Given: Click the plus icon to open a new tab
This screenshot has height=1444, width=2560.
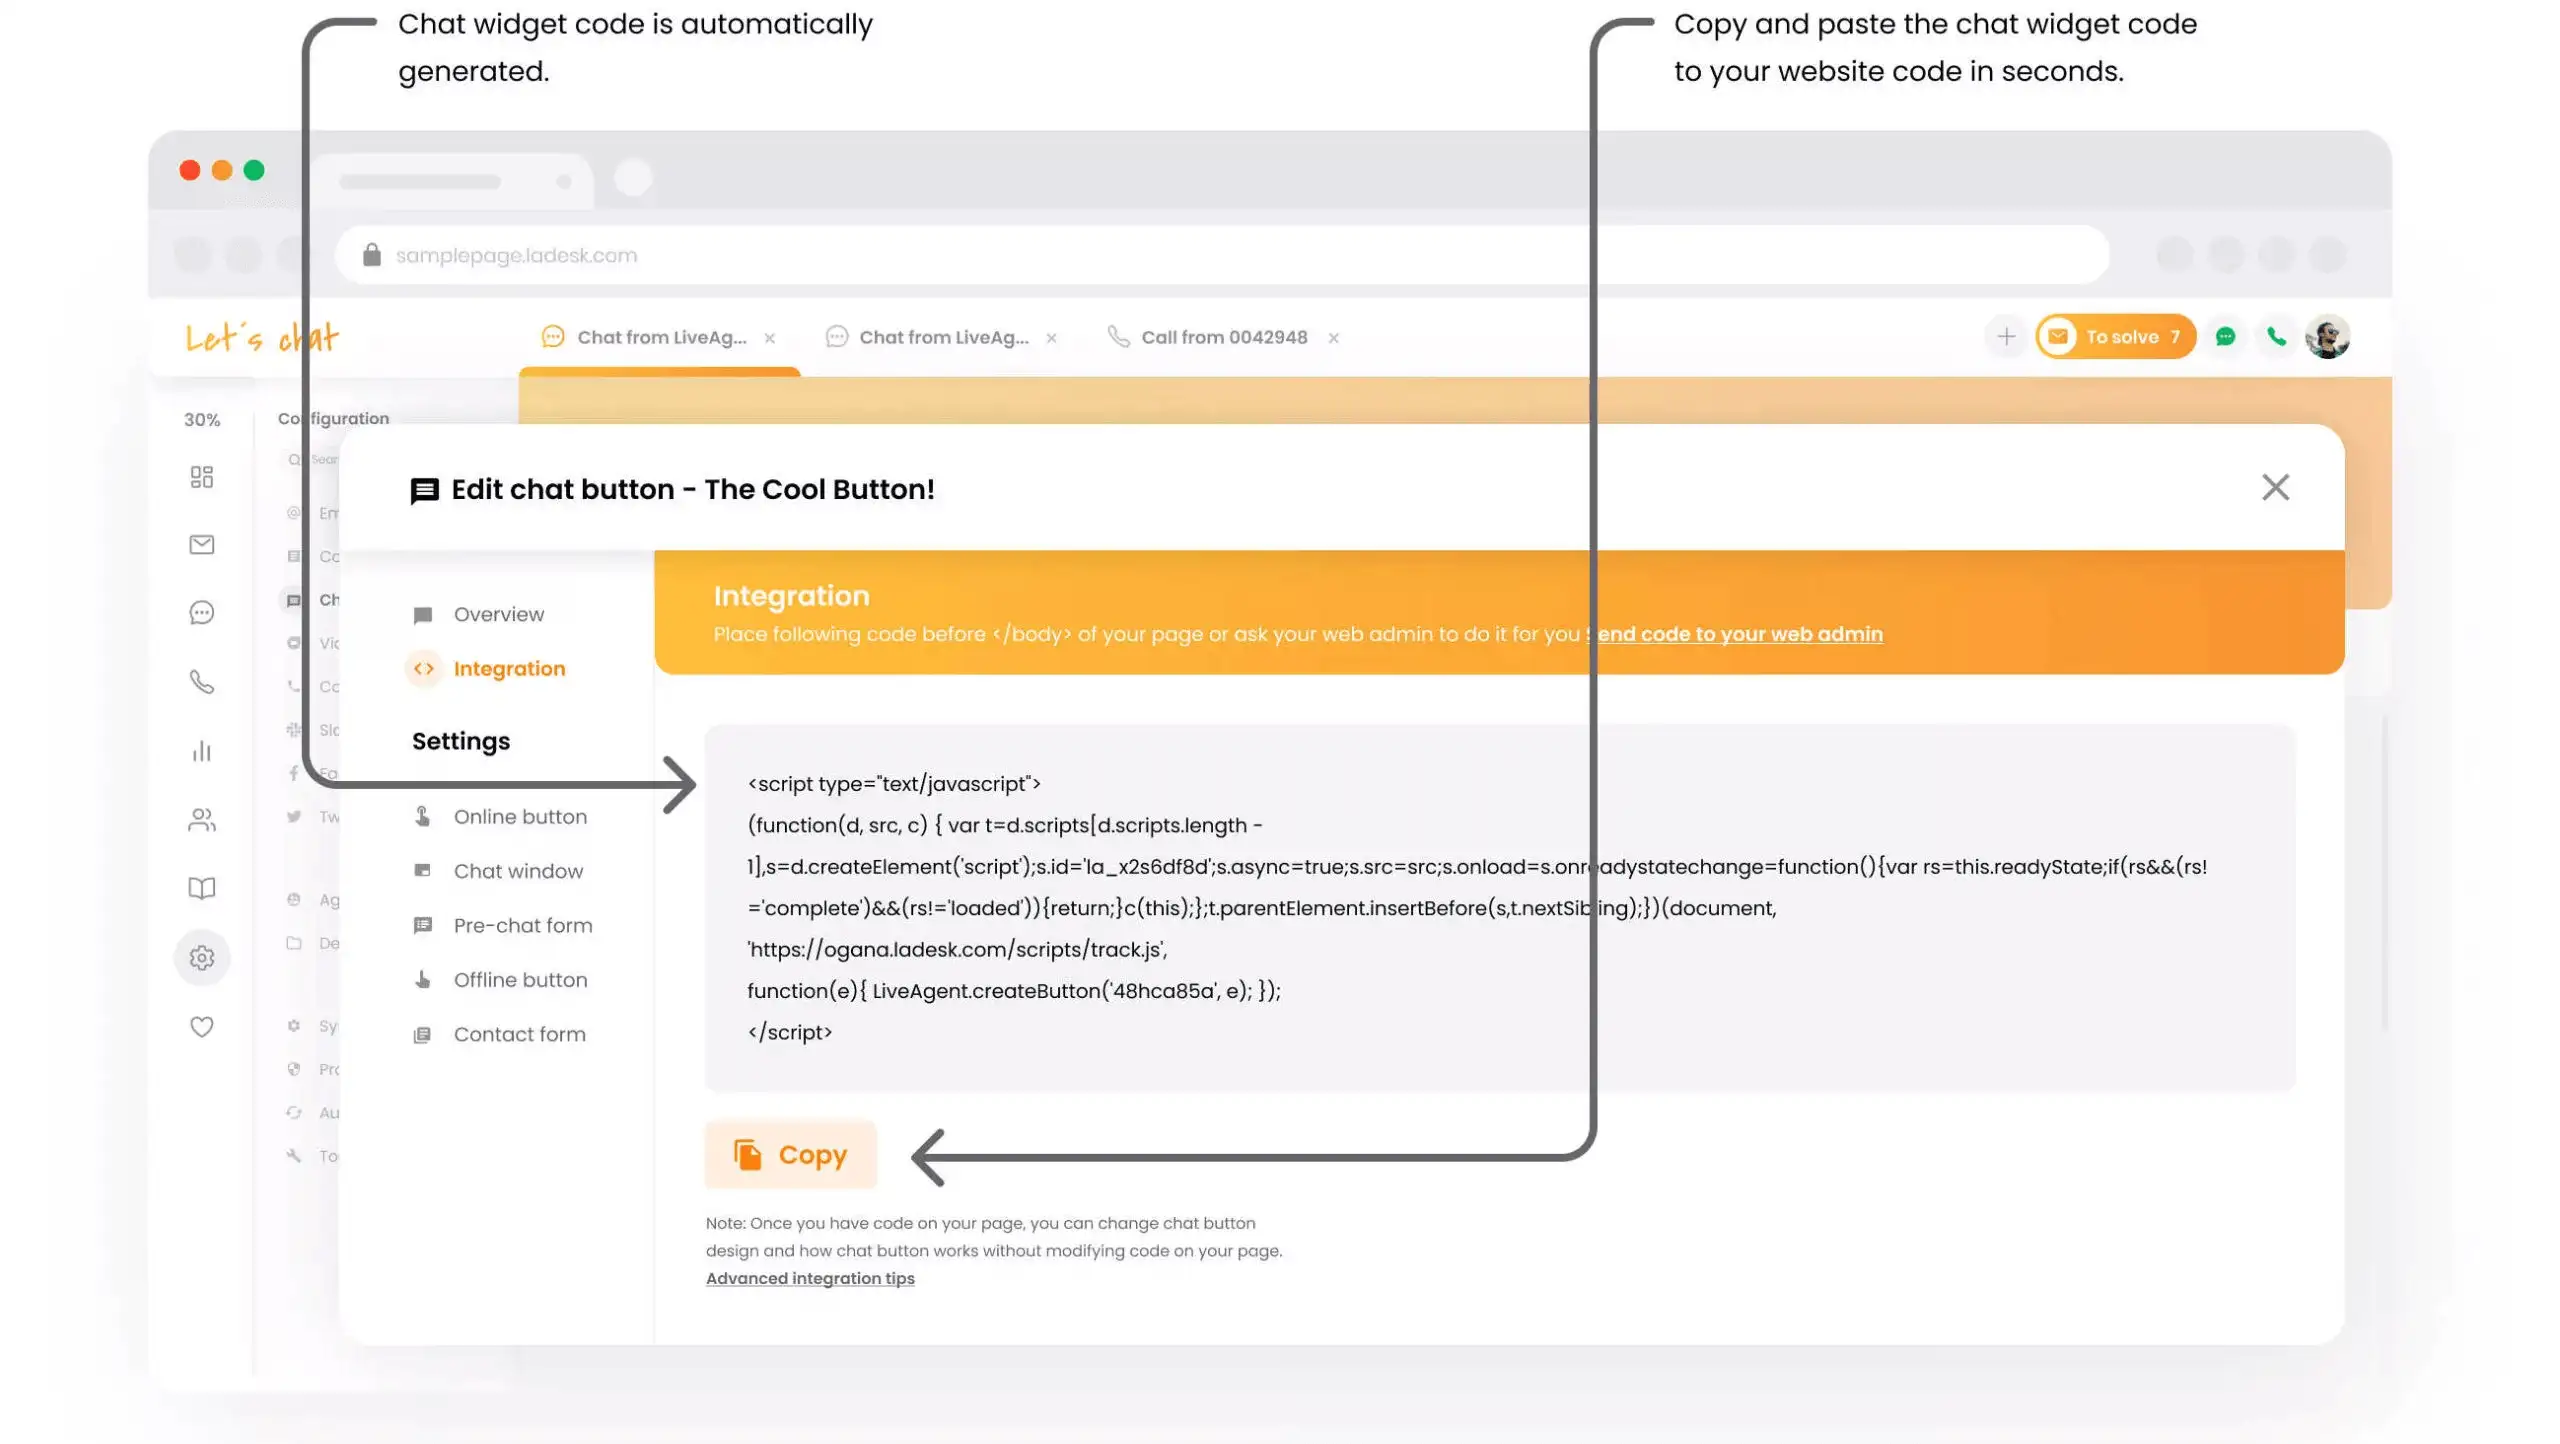Looking at the screenshot, I should (2006, 336).
